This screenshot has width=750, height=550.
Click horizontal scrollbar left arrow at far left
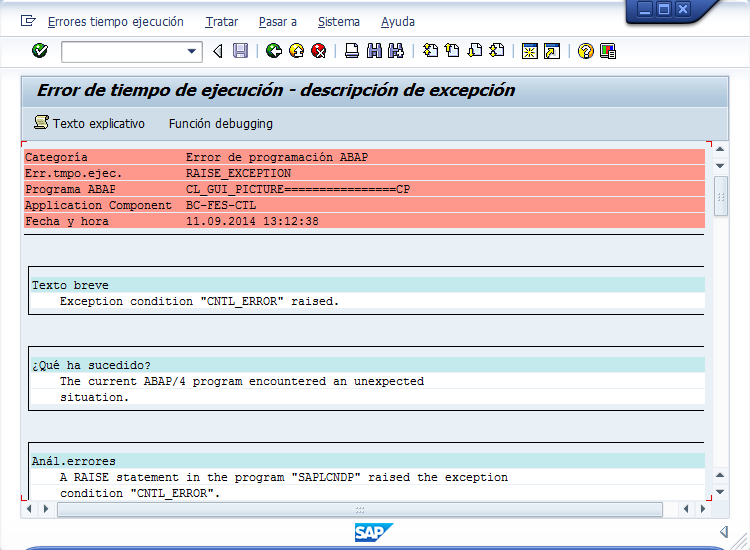29,509
